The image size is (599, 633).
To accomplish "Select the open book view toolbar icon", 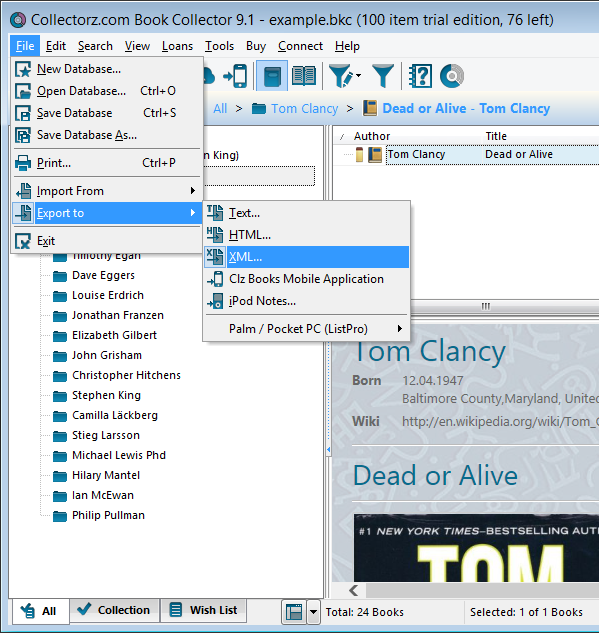I will 304,76.
